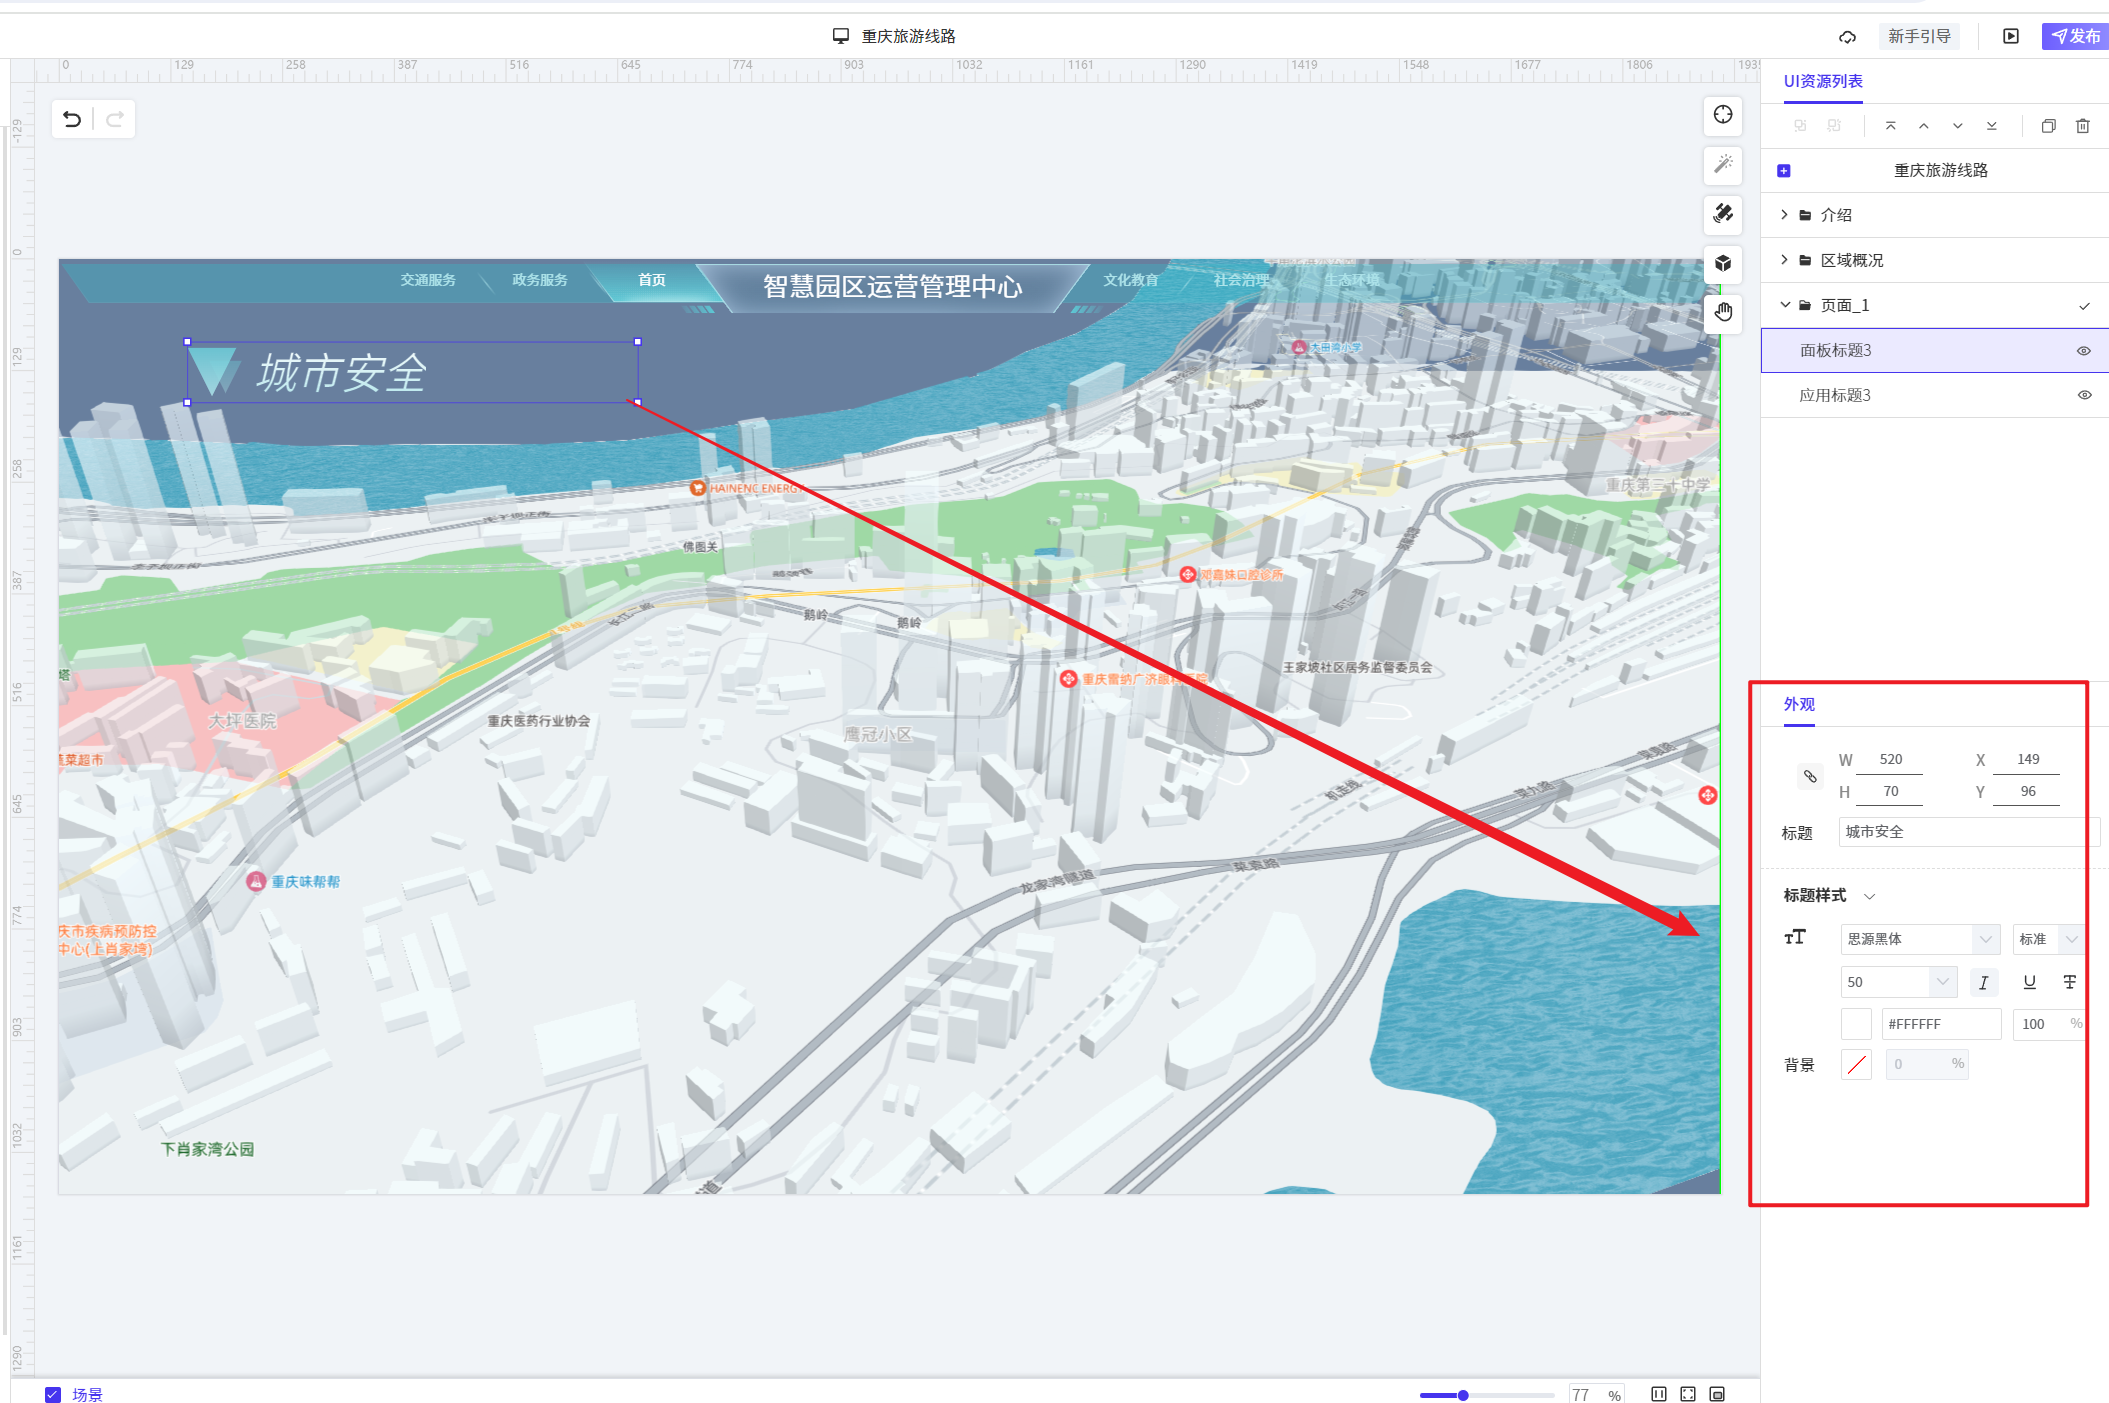The image size is (2109, 1403).
Task: Click the crosshair locate icon on canvas
Action: pos(1723,115)
